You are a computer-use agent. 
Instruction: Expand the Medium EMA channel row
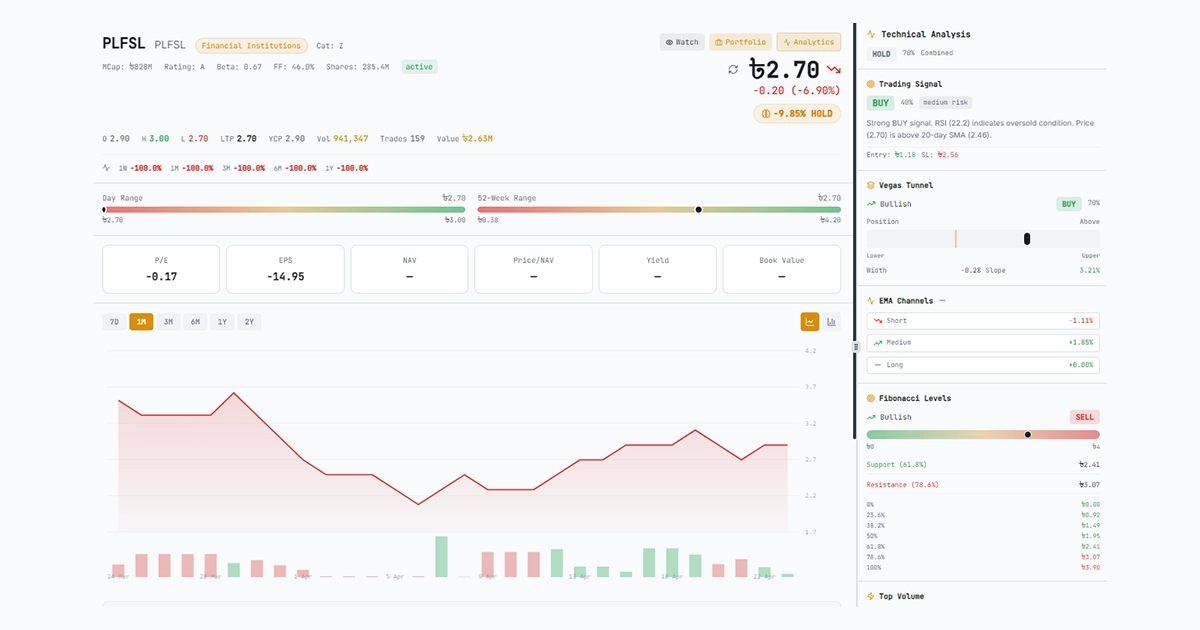coord(984,343)
